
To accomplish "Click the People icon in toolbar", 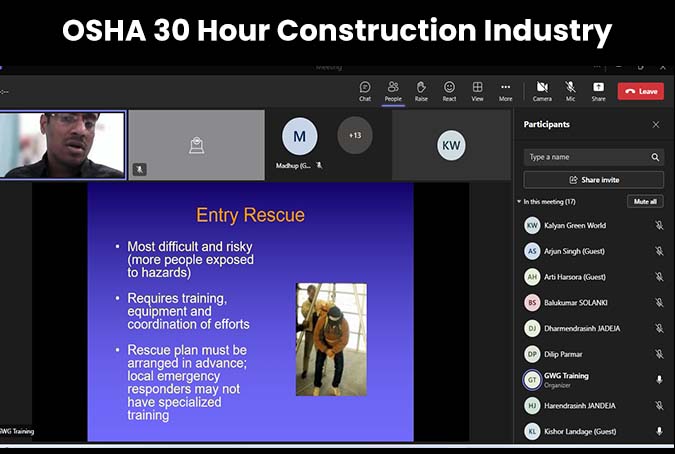I will 393,90.
